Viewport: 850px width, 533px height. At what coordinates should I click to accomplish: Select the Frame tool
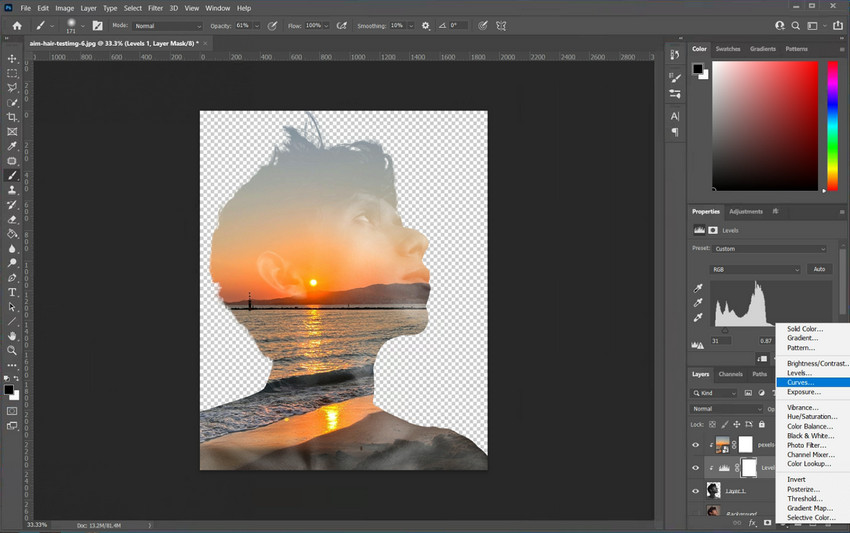tap(12, 132)
